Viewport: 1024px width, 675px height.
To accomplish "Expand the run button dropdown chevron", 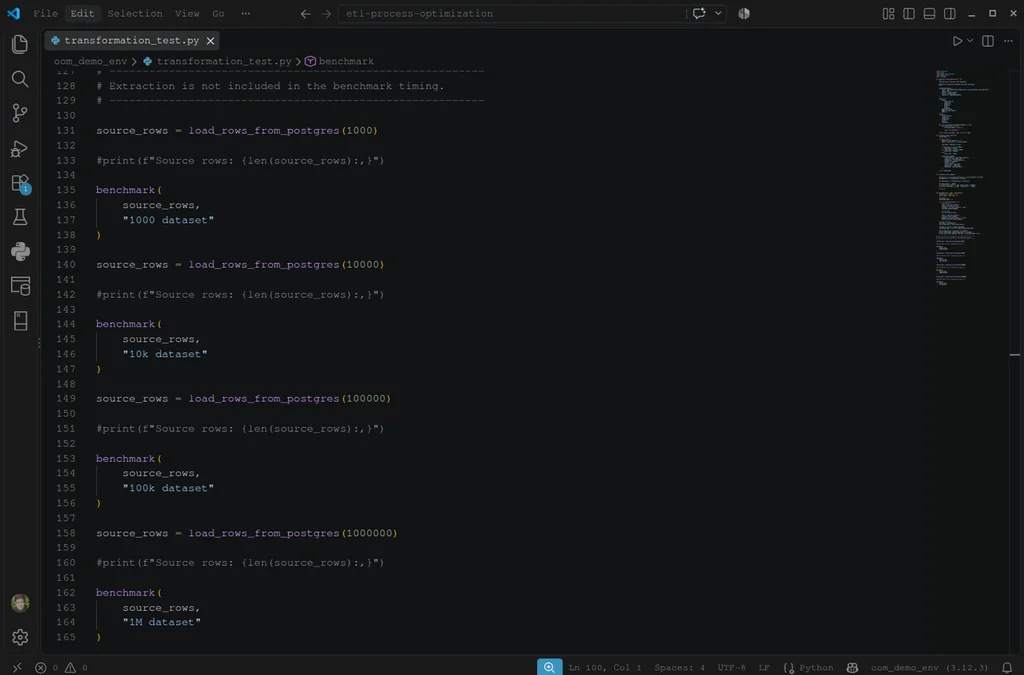I will coord(970,41).
